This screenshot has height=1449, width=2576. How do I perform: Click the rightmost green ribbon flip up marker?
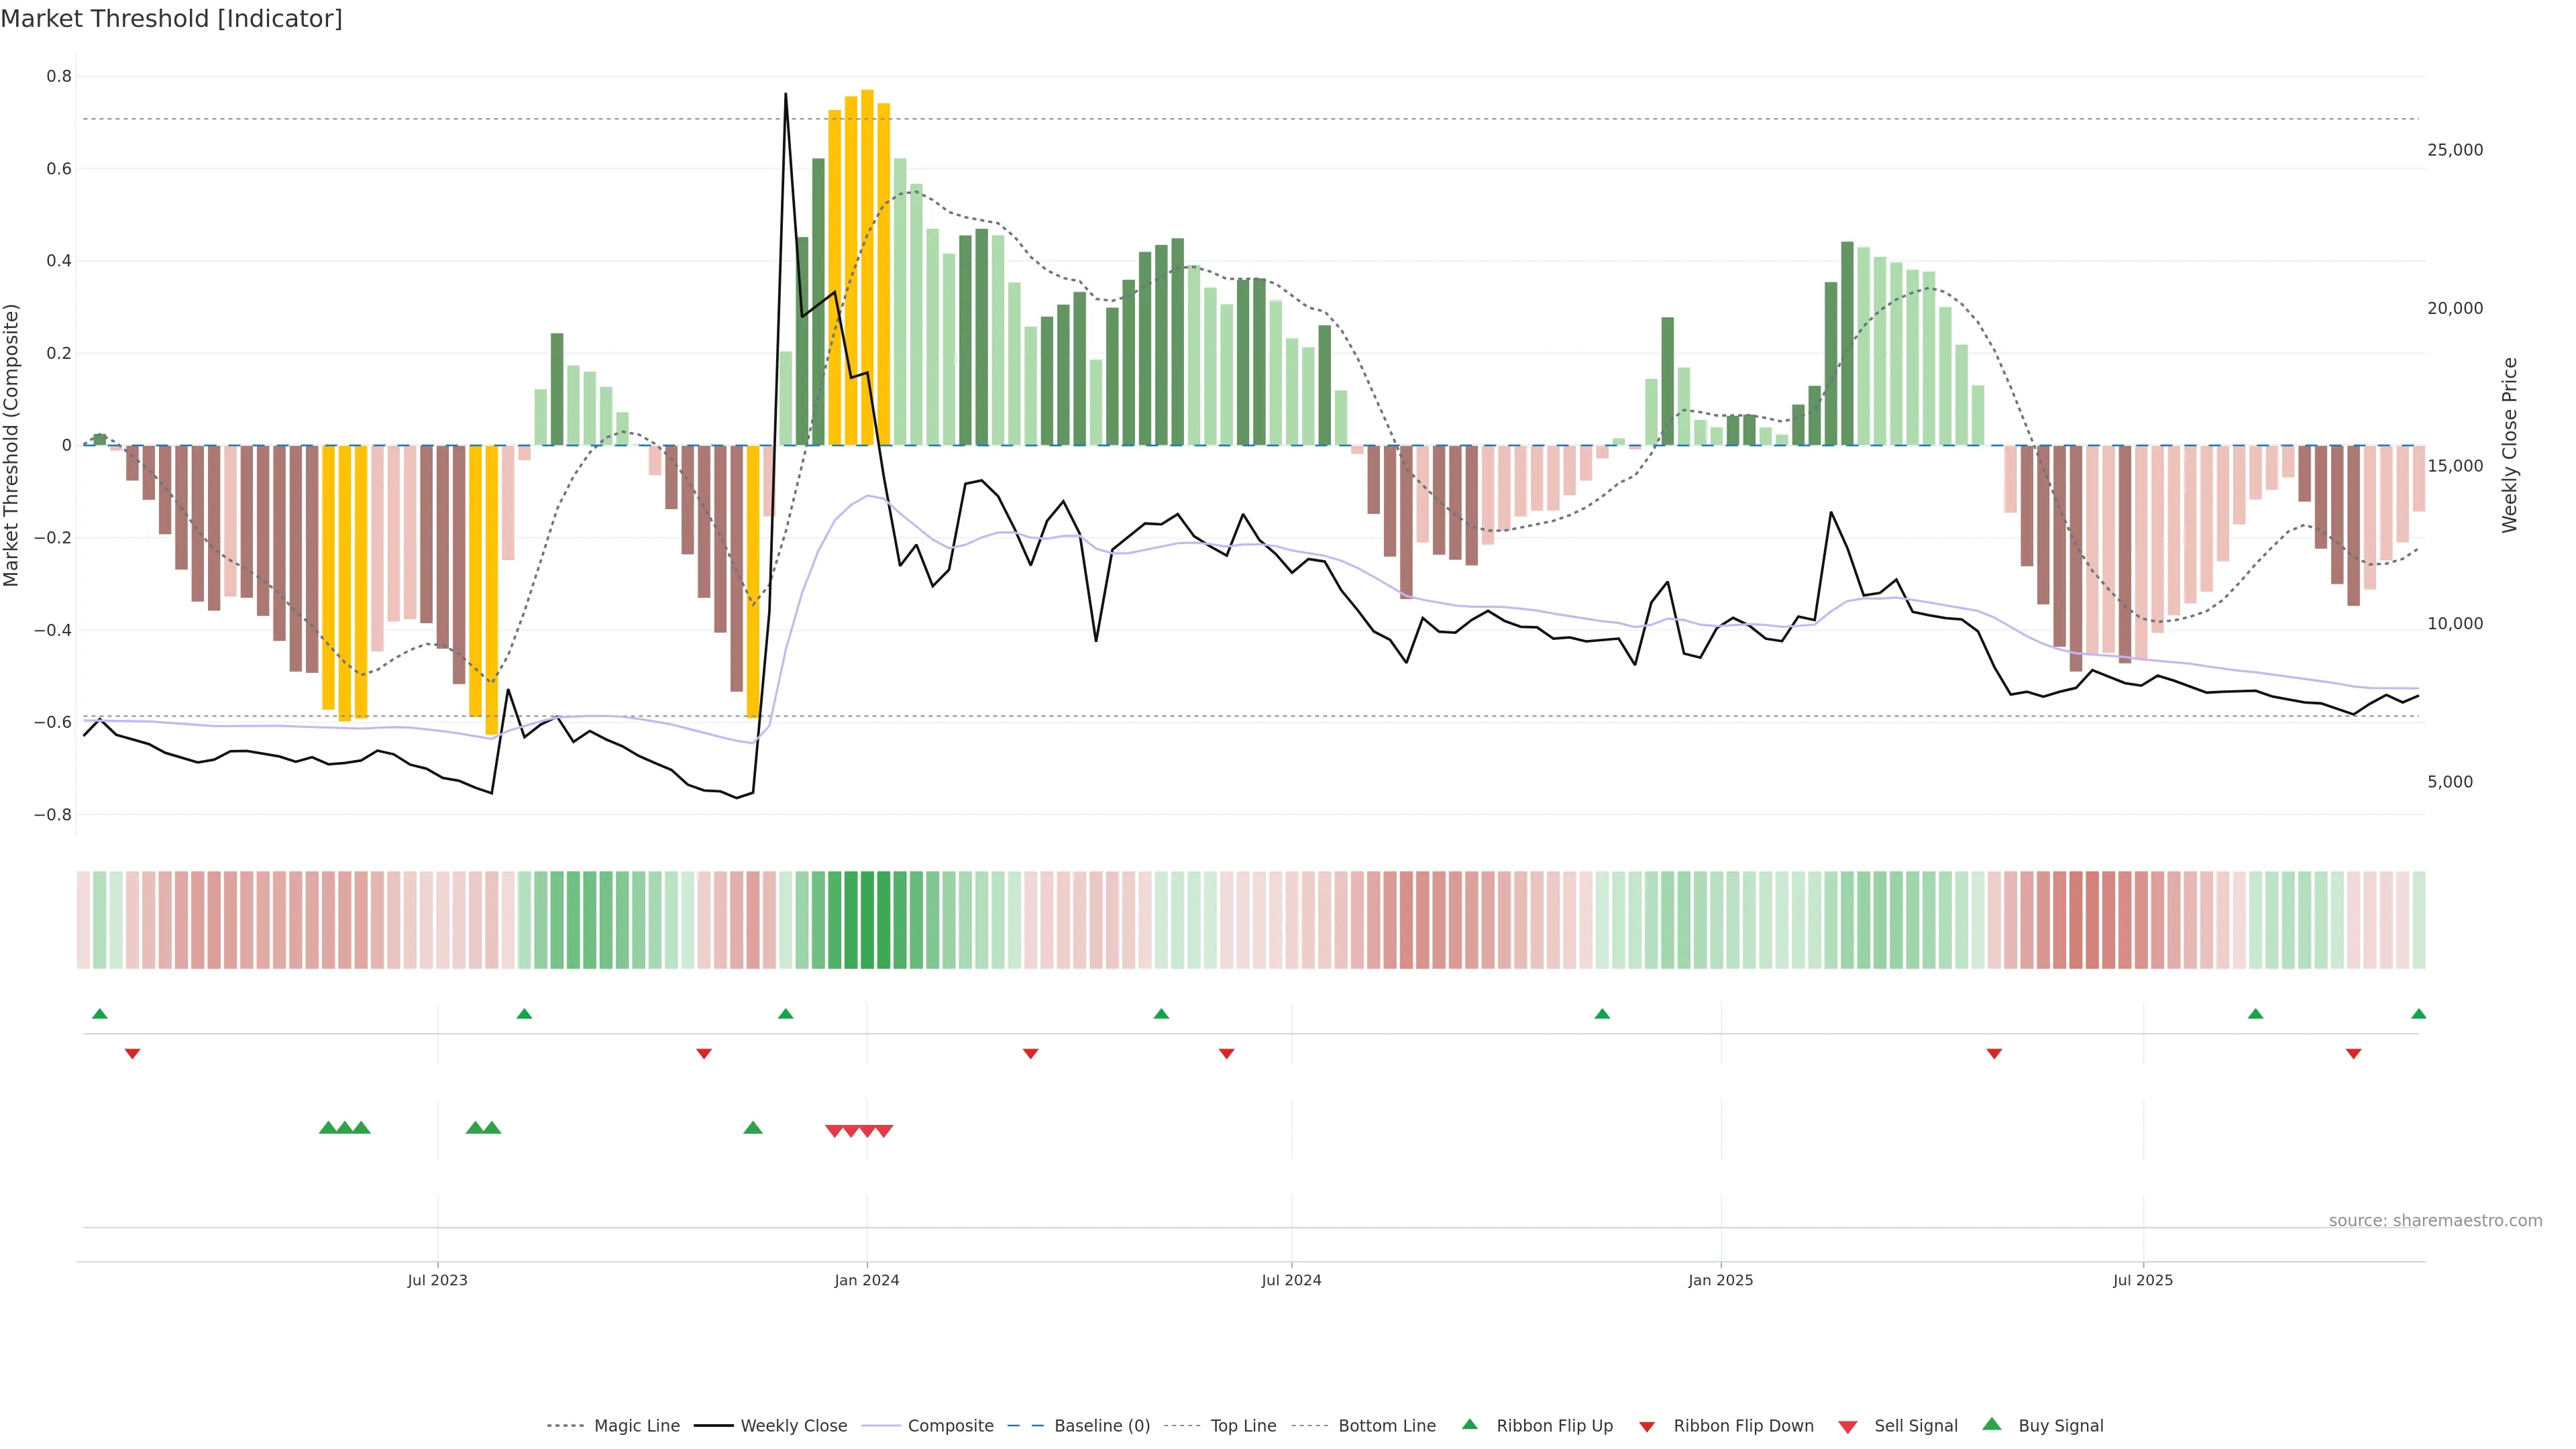pyautogui.click(x=2418, y=1014)
